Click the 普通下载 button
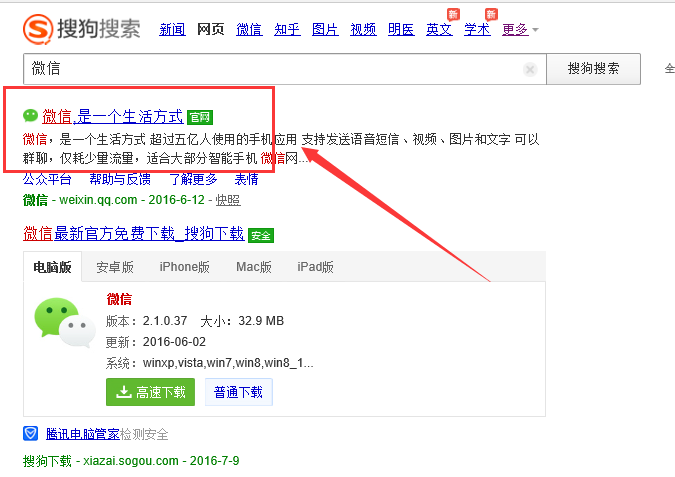 [238, 392]
